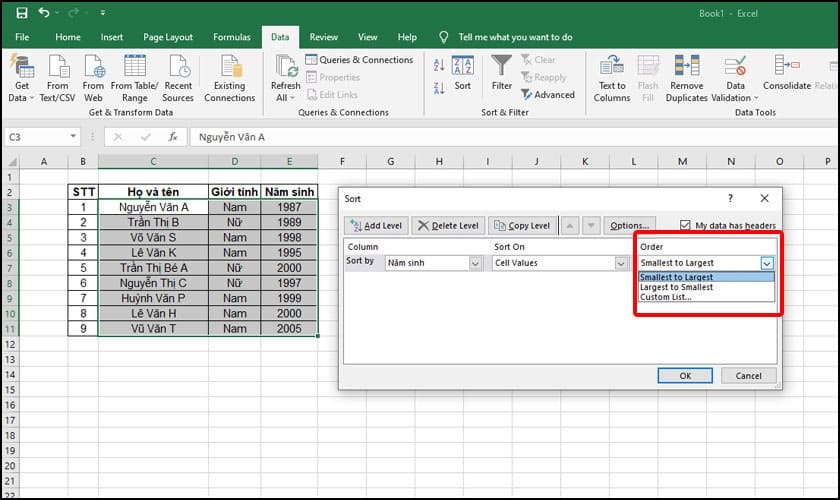This screenshot has height=500, width=840.
Task: Expand the Sort by column dropdown
Action: 475,263
